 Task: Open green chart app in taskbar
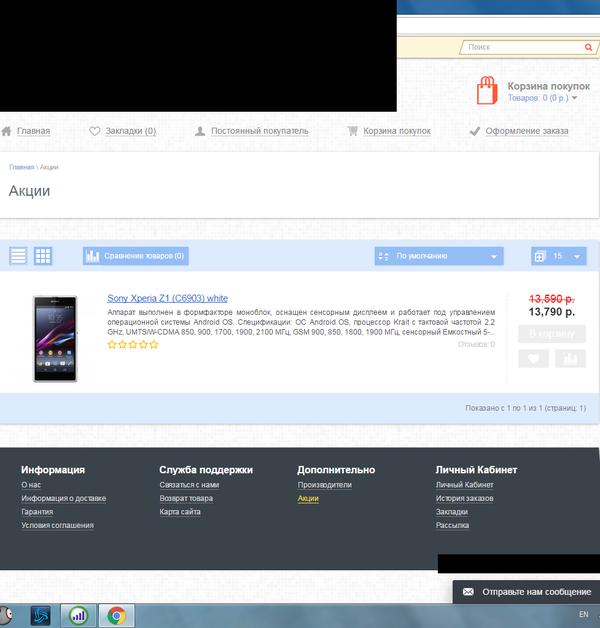pos(79,616)
